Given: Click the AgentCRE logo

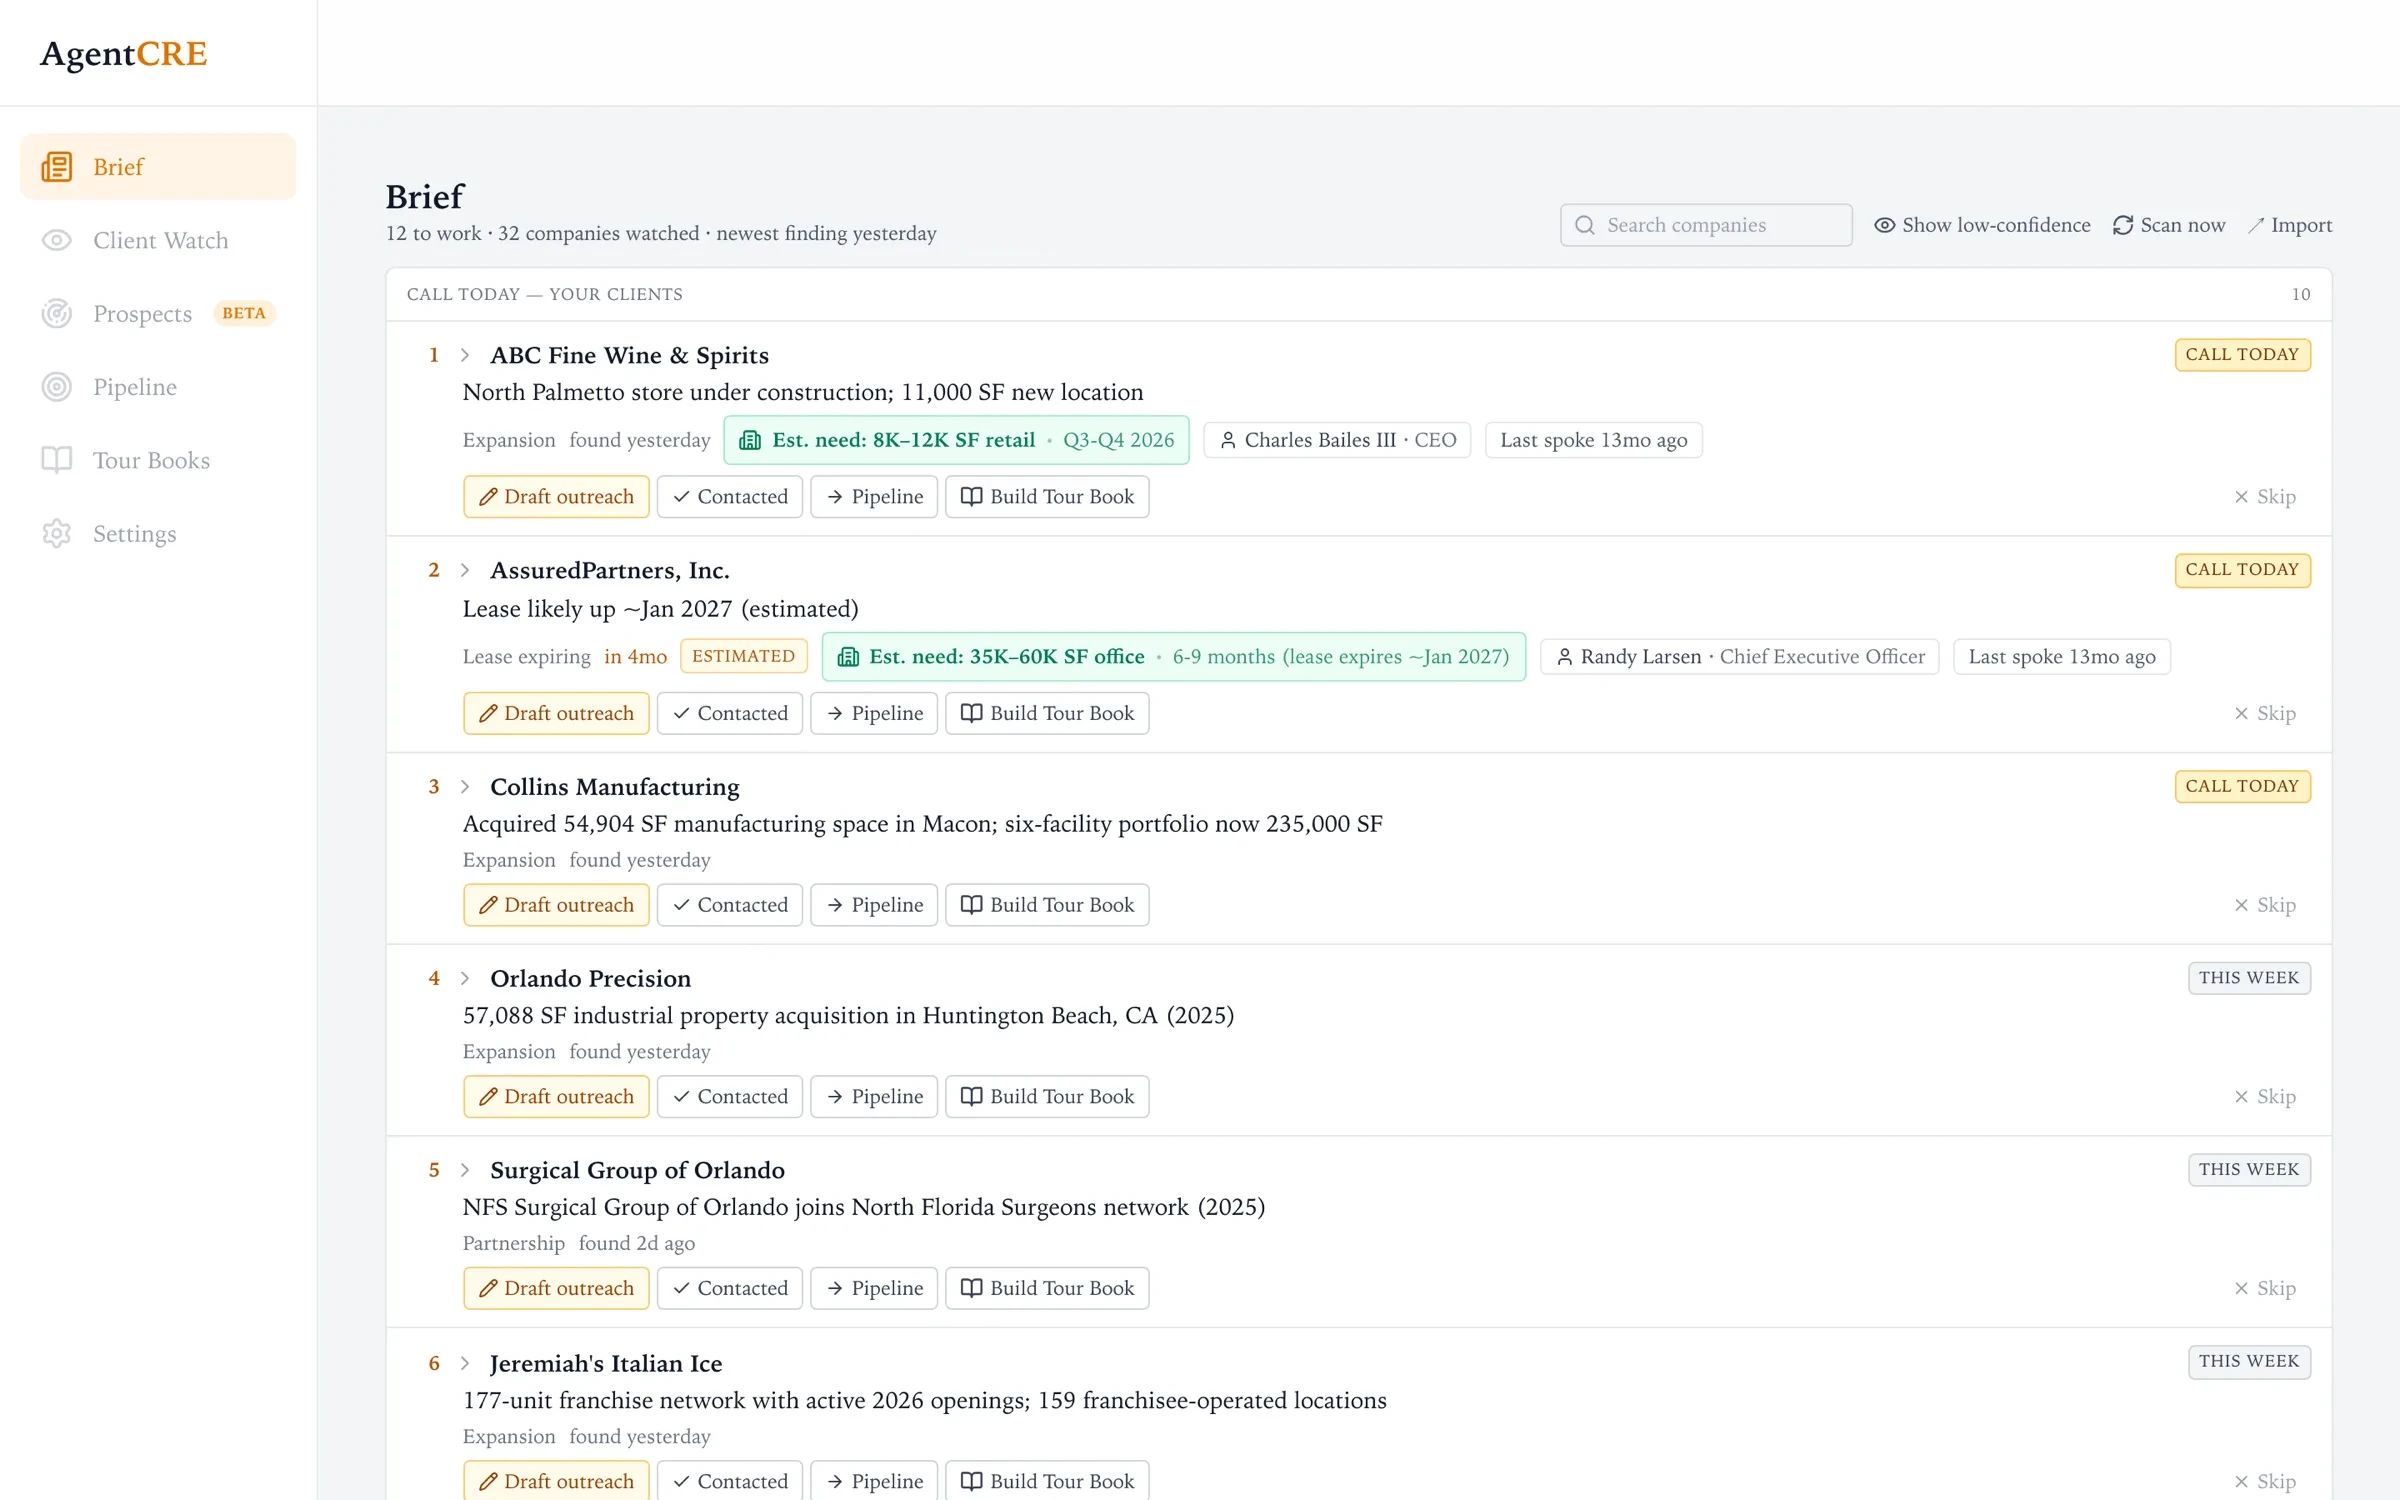Looking at the screenshot, I should click(x=124, y=53).
